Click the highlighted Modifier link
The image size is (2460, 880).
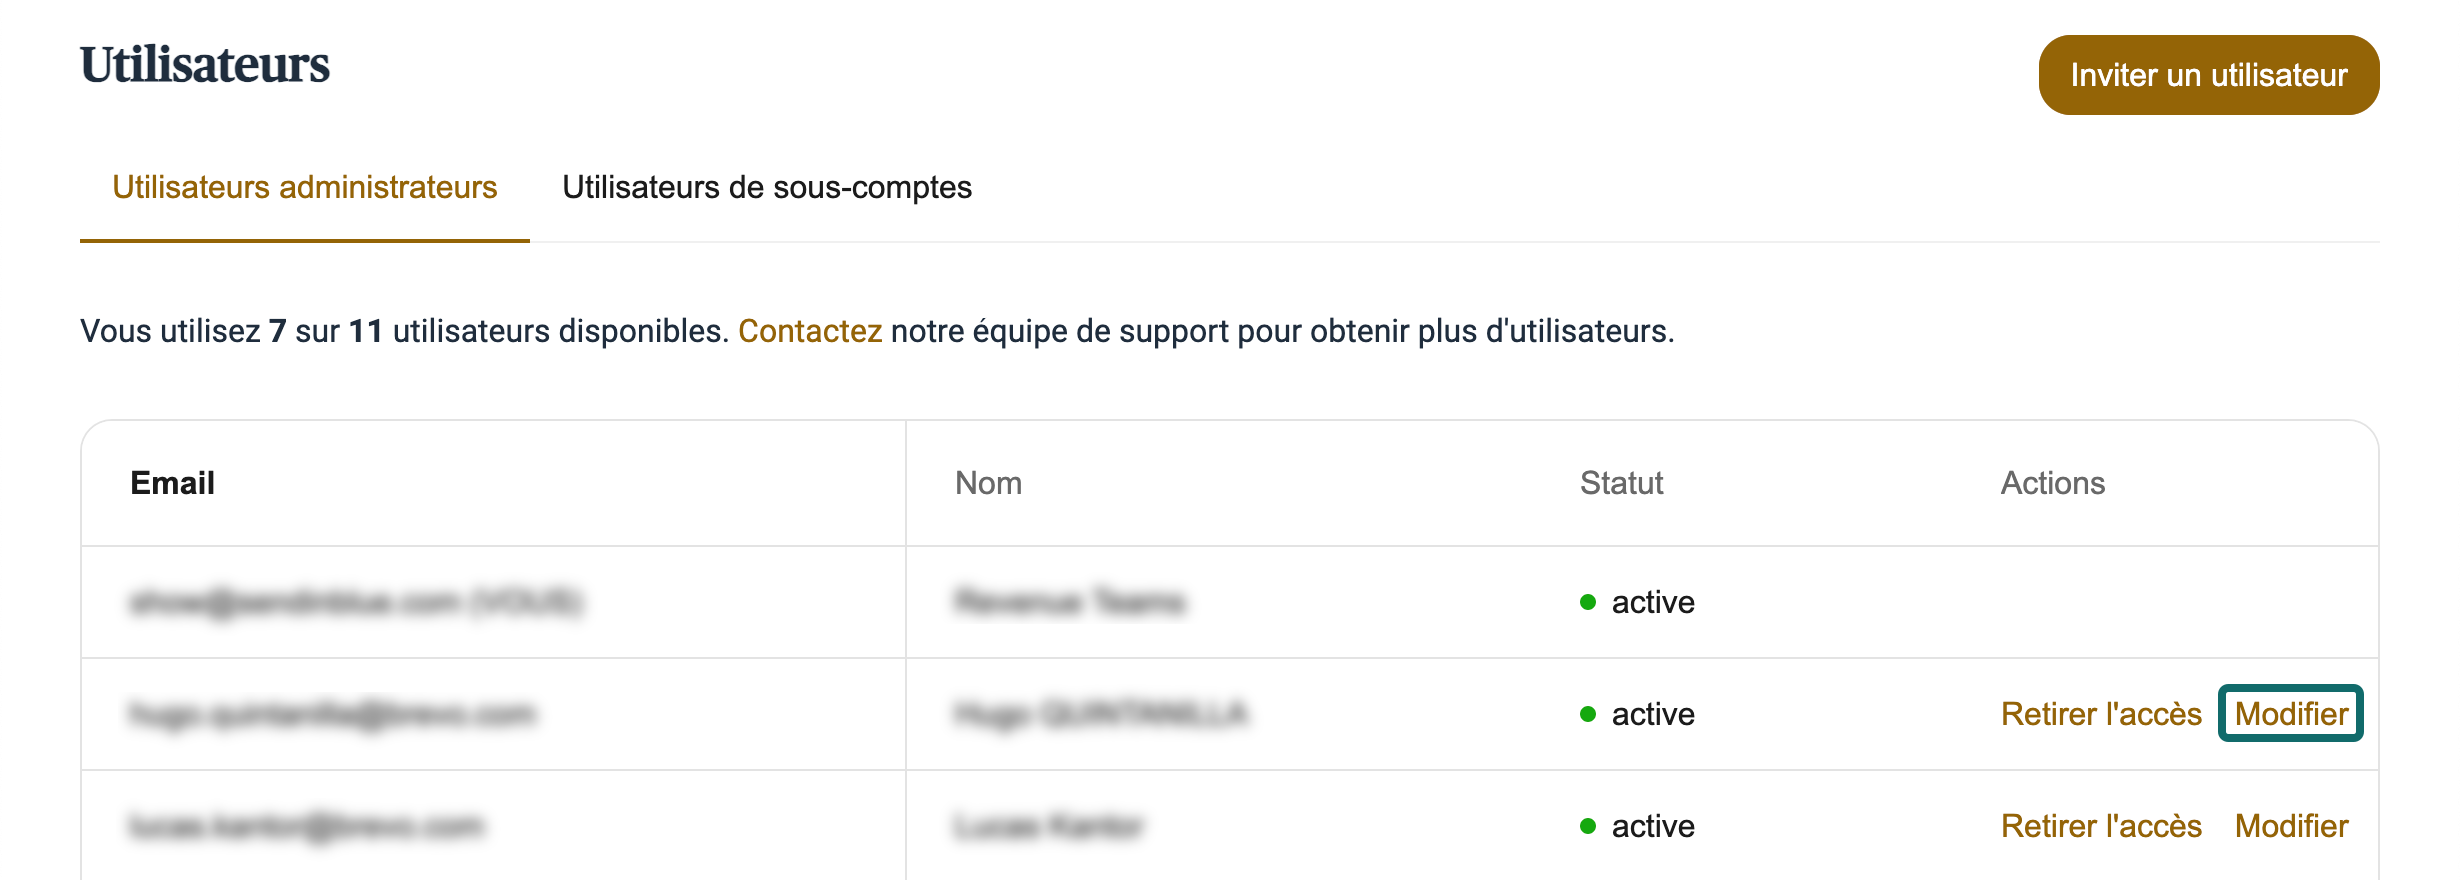click(2290, 714)
